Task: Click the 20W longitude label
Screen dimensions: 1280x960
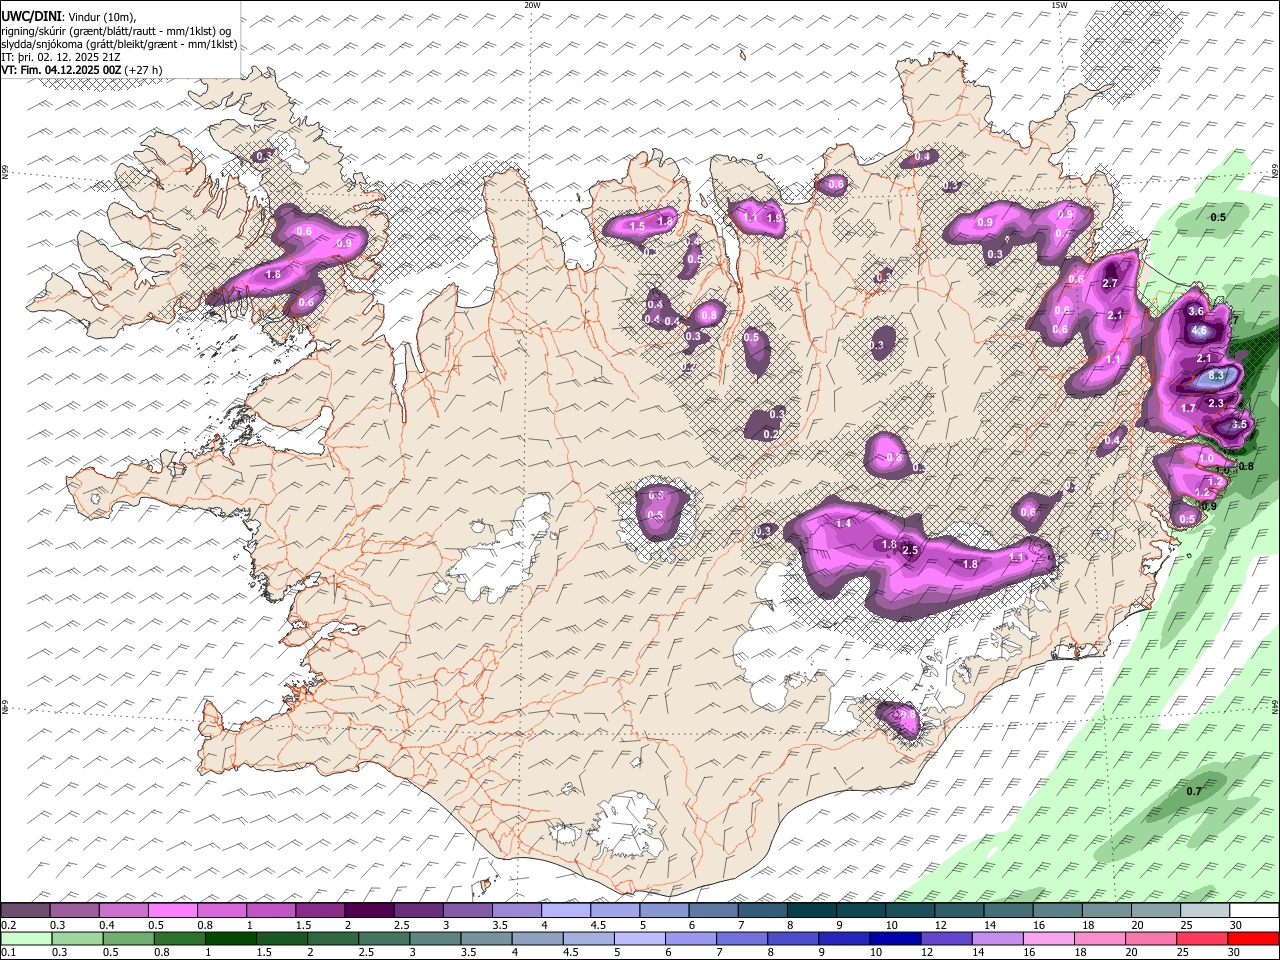Action: [532, 5]
